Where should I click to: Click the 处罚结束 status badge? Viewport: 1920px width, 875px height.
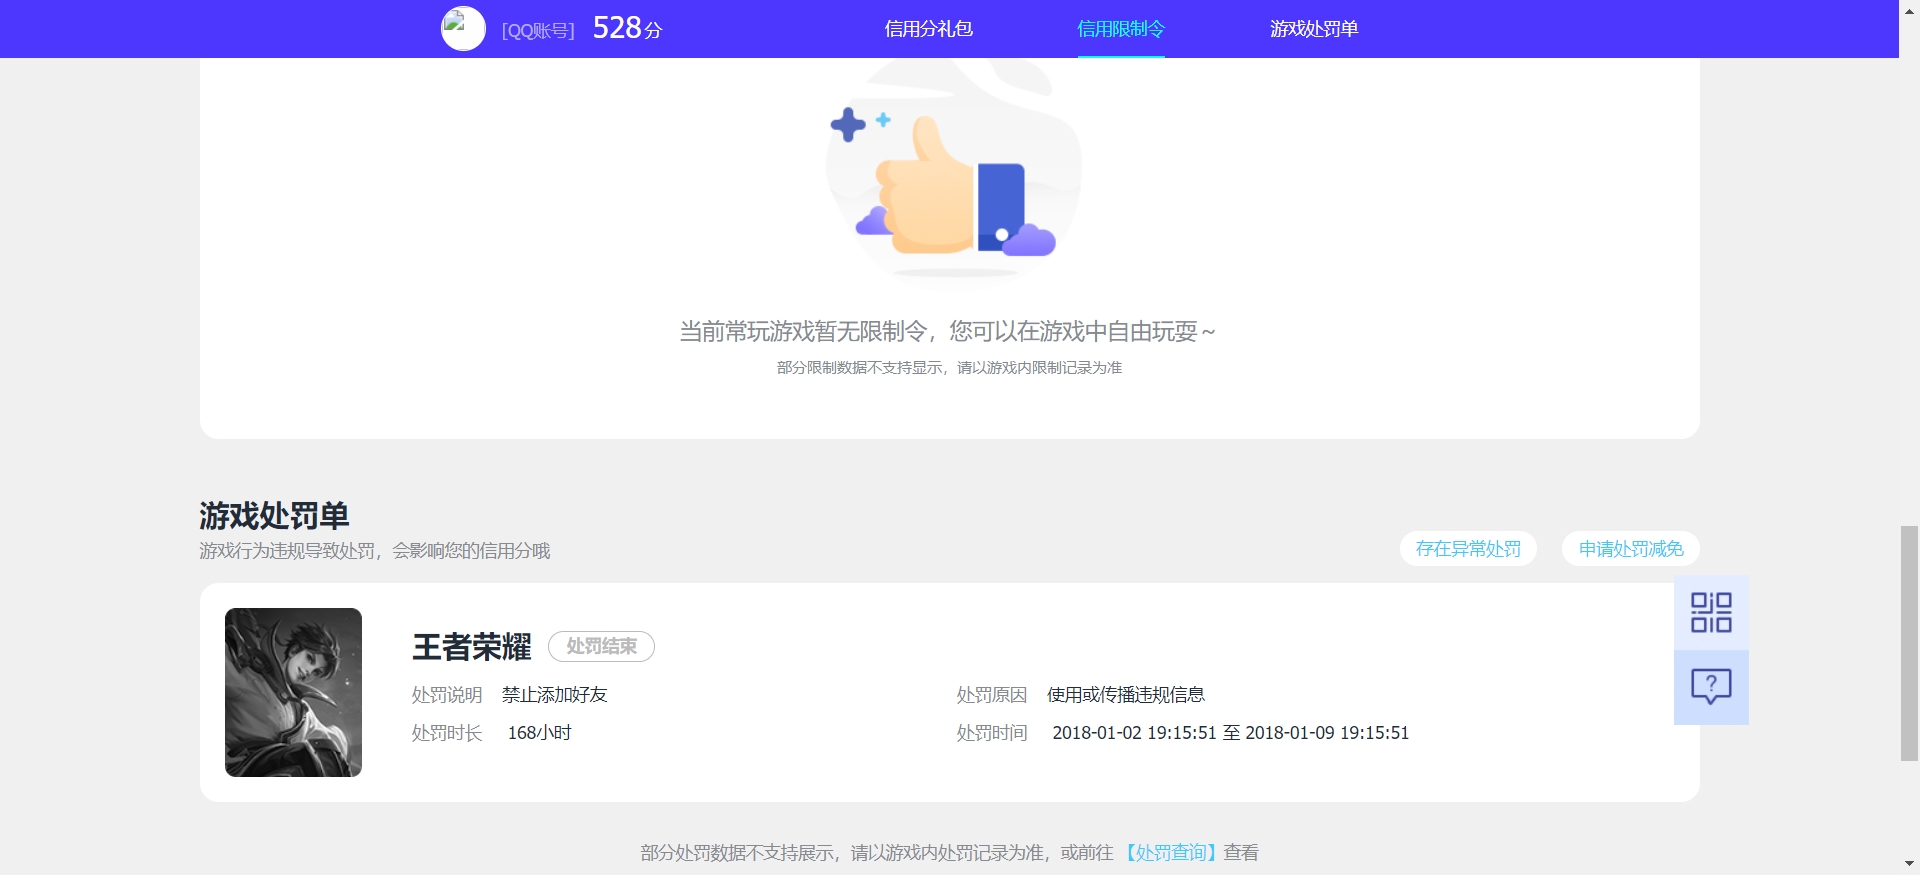[601, 646]
